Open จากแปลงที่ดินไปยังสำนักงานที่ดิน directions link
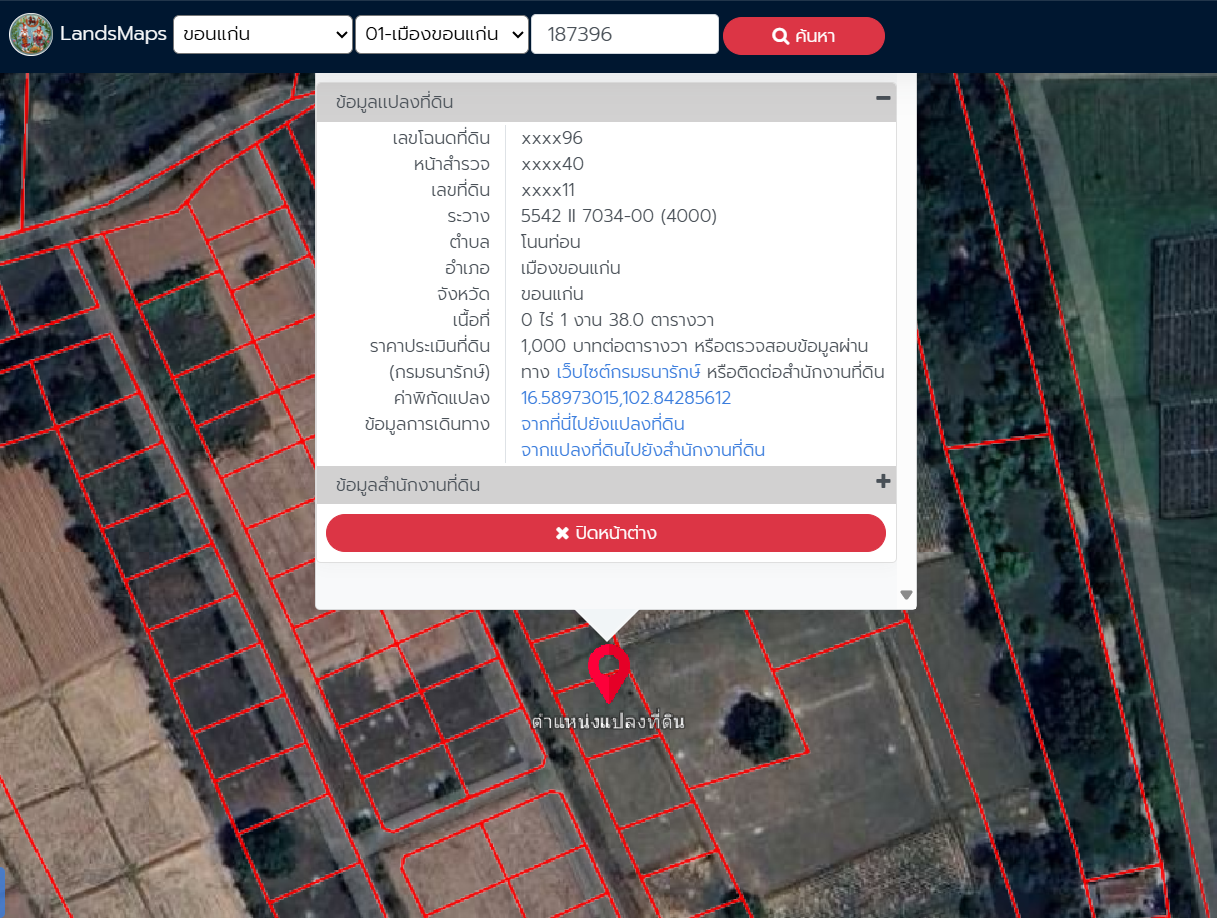 click(643, 450)
